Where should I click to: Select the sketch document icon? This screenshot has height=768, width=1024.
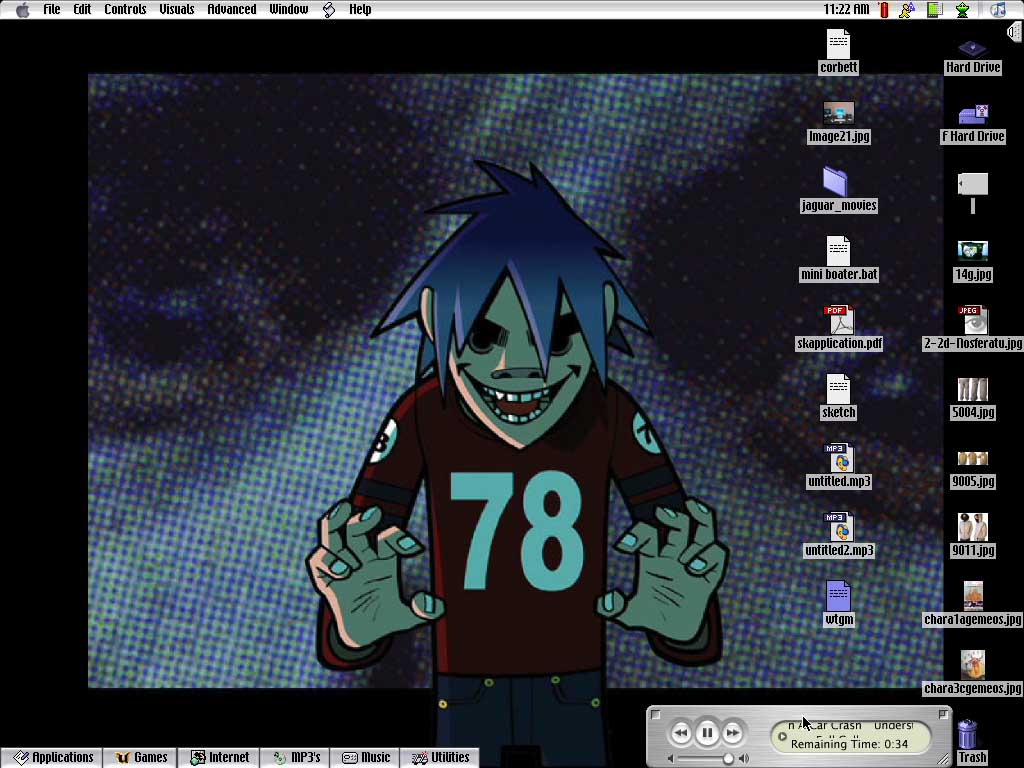839,389
